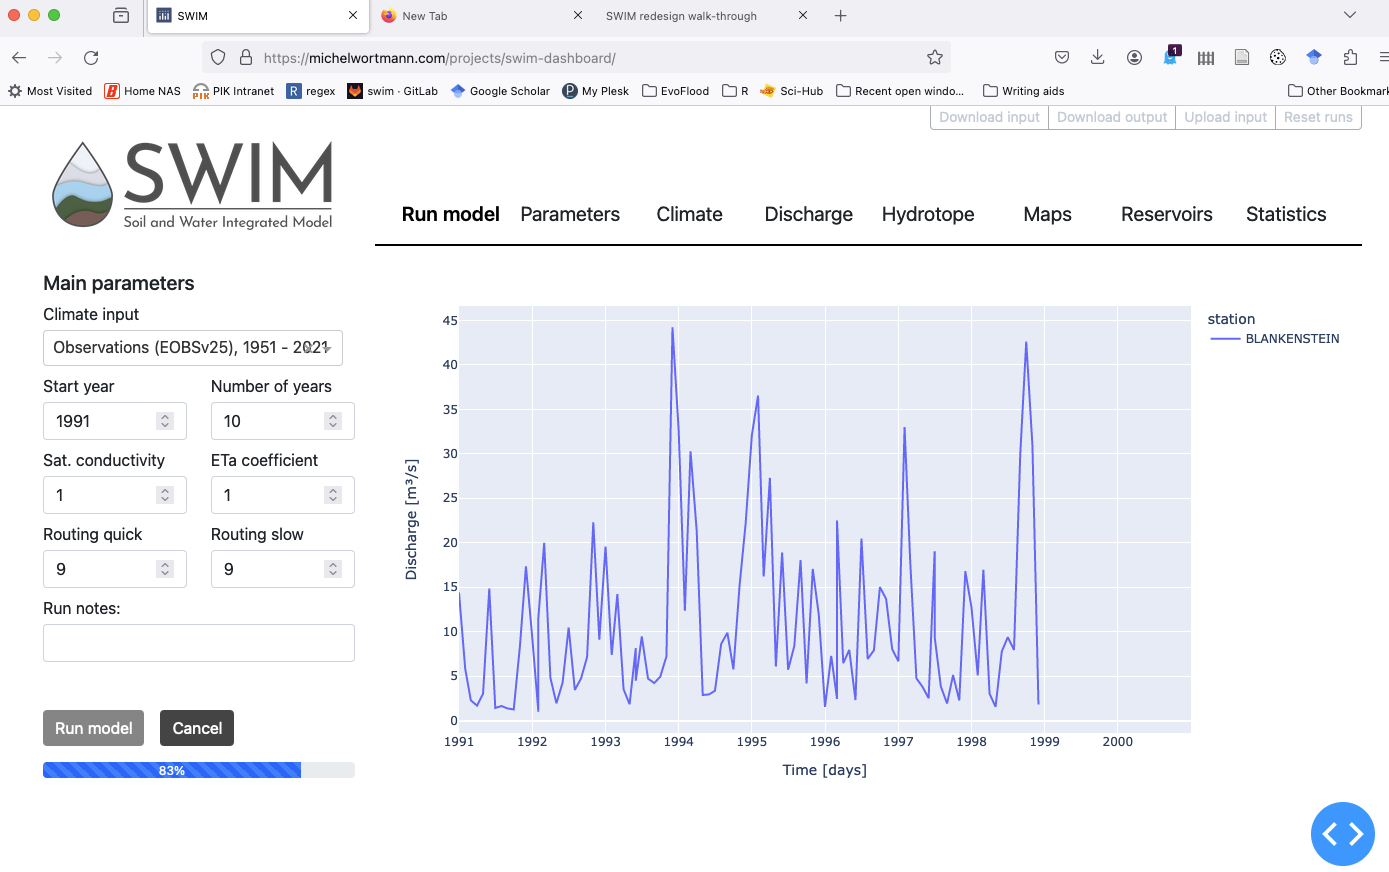
Task: Open the blue graduation cap extension icon
Action: click(1314, 58)
